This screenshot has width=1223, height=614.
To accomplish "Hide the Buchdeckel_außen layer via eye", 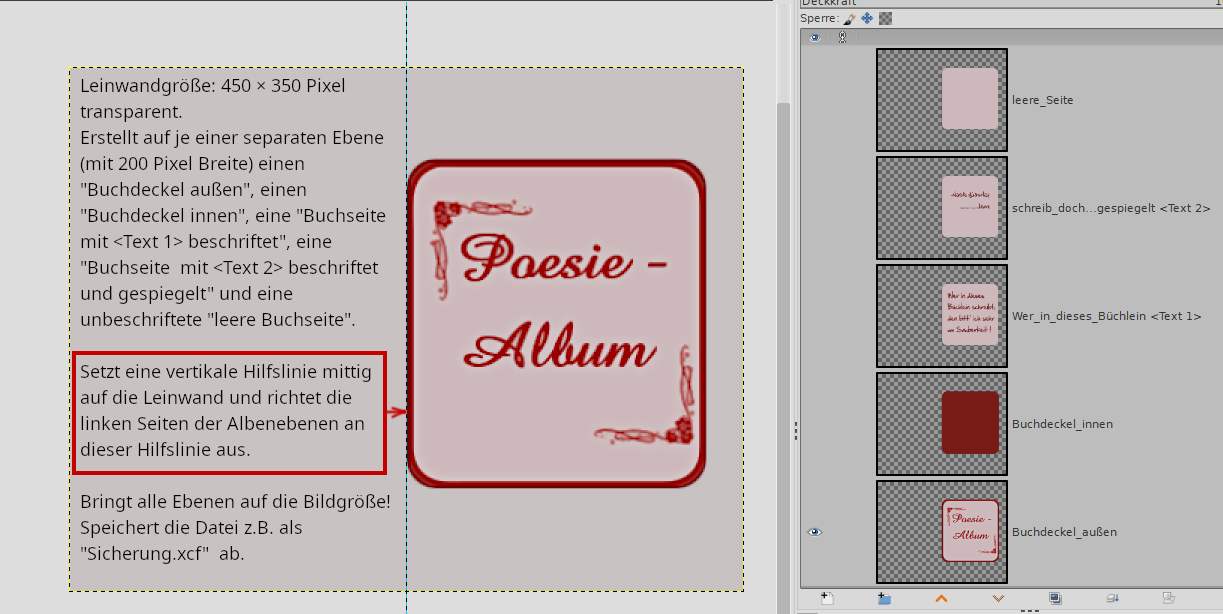I will click(x=814, y=532).
